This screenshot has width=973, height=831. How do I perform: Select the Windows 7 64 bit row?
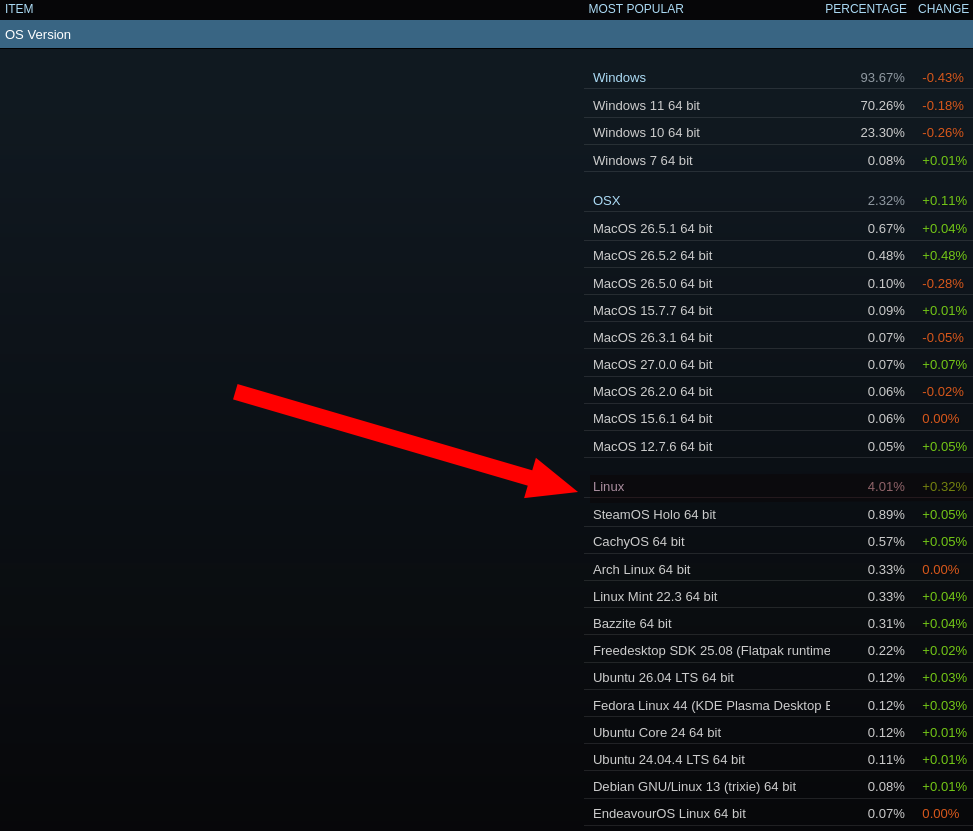[x=778, y=160]
